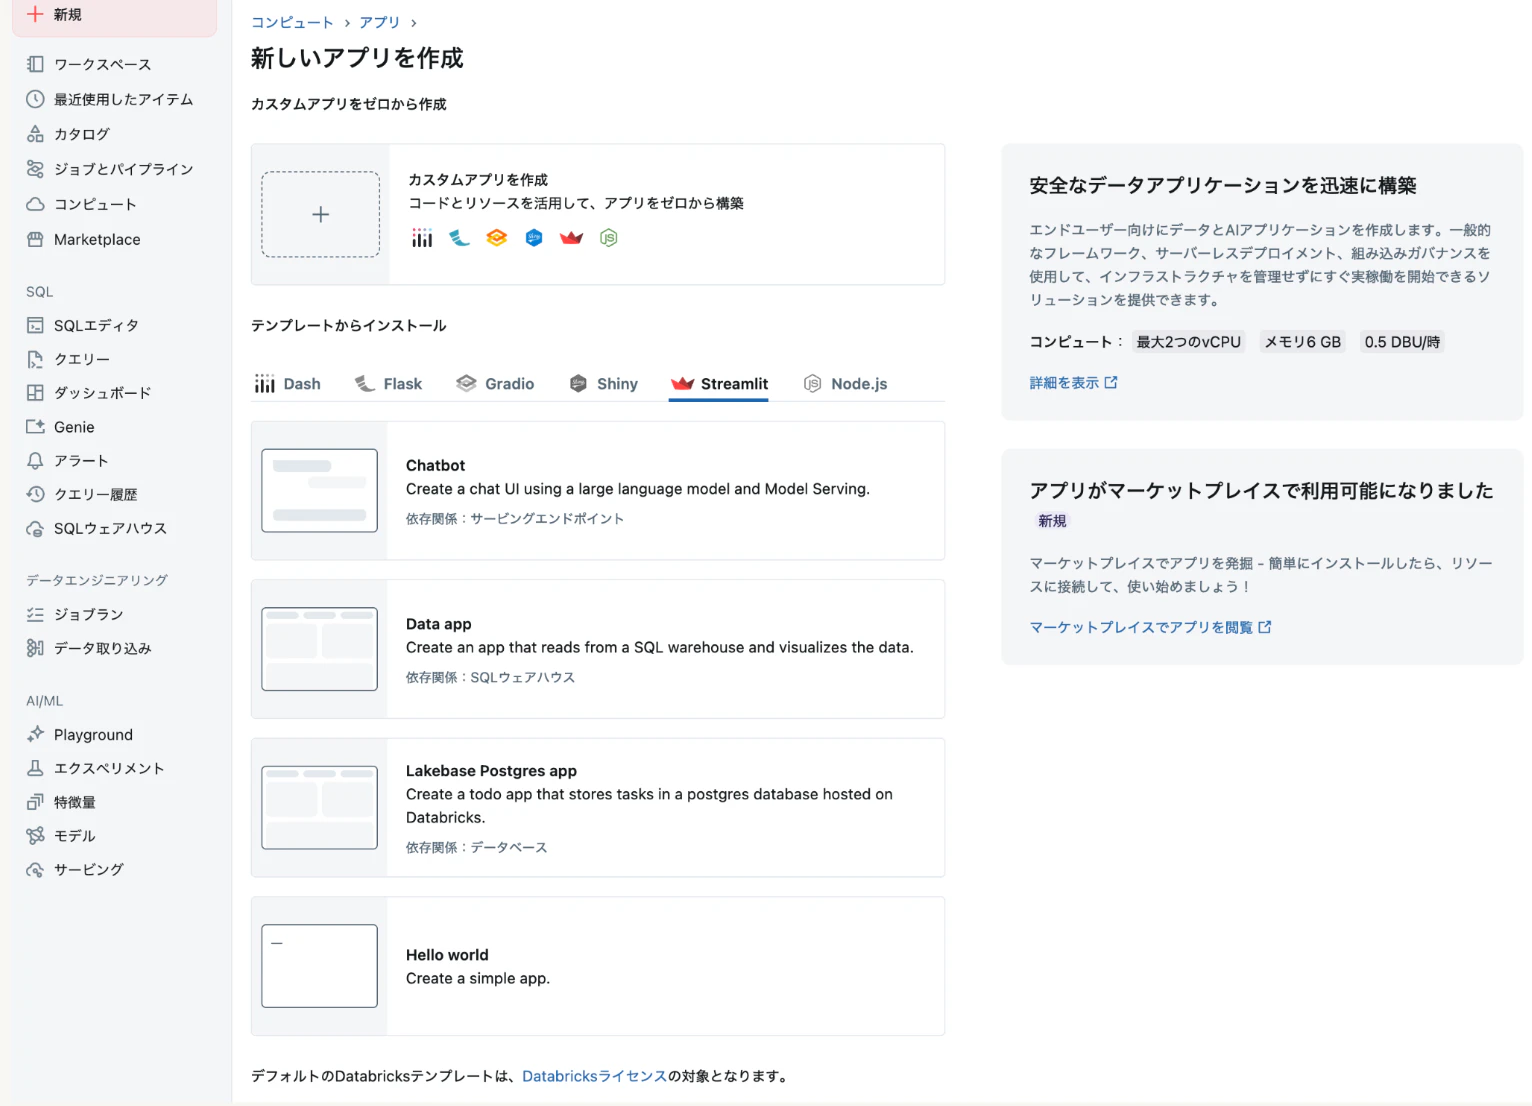Select the Streamlit template tab
The width and height of the screenshot is (1532, 1106).
[719, 384]
